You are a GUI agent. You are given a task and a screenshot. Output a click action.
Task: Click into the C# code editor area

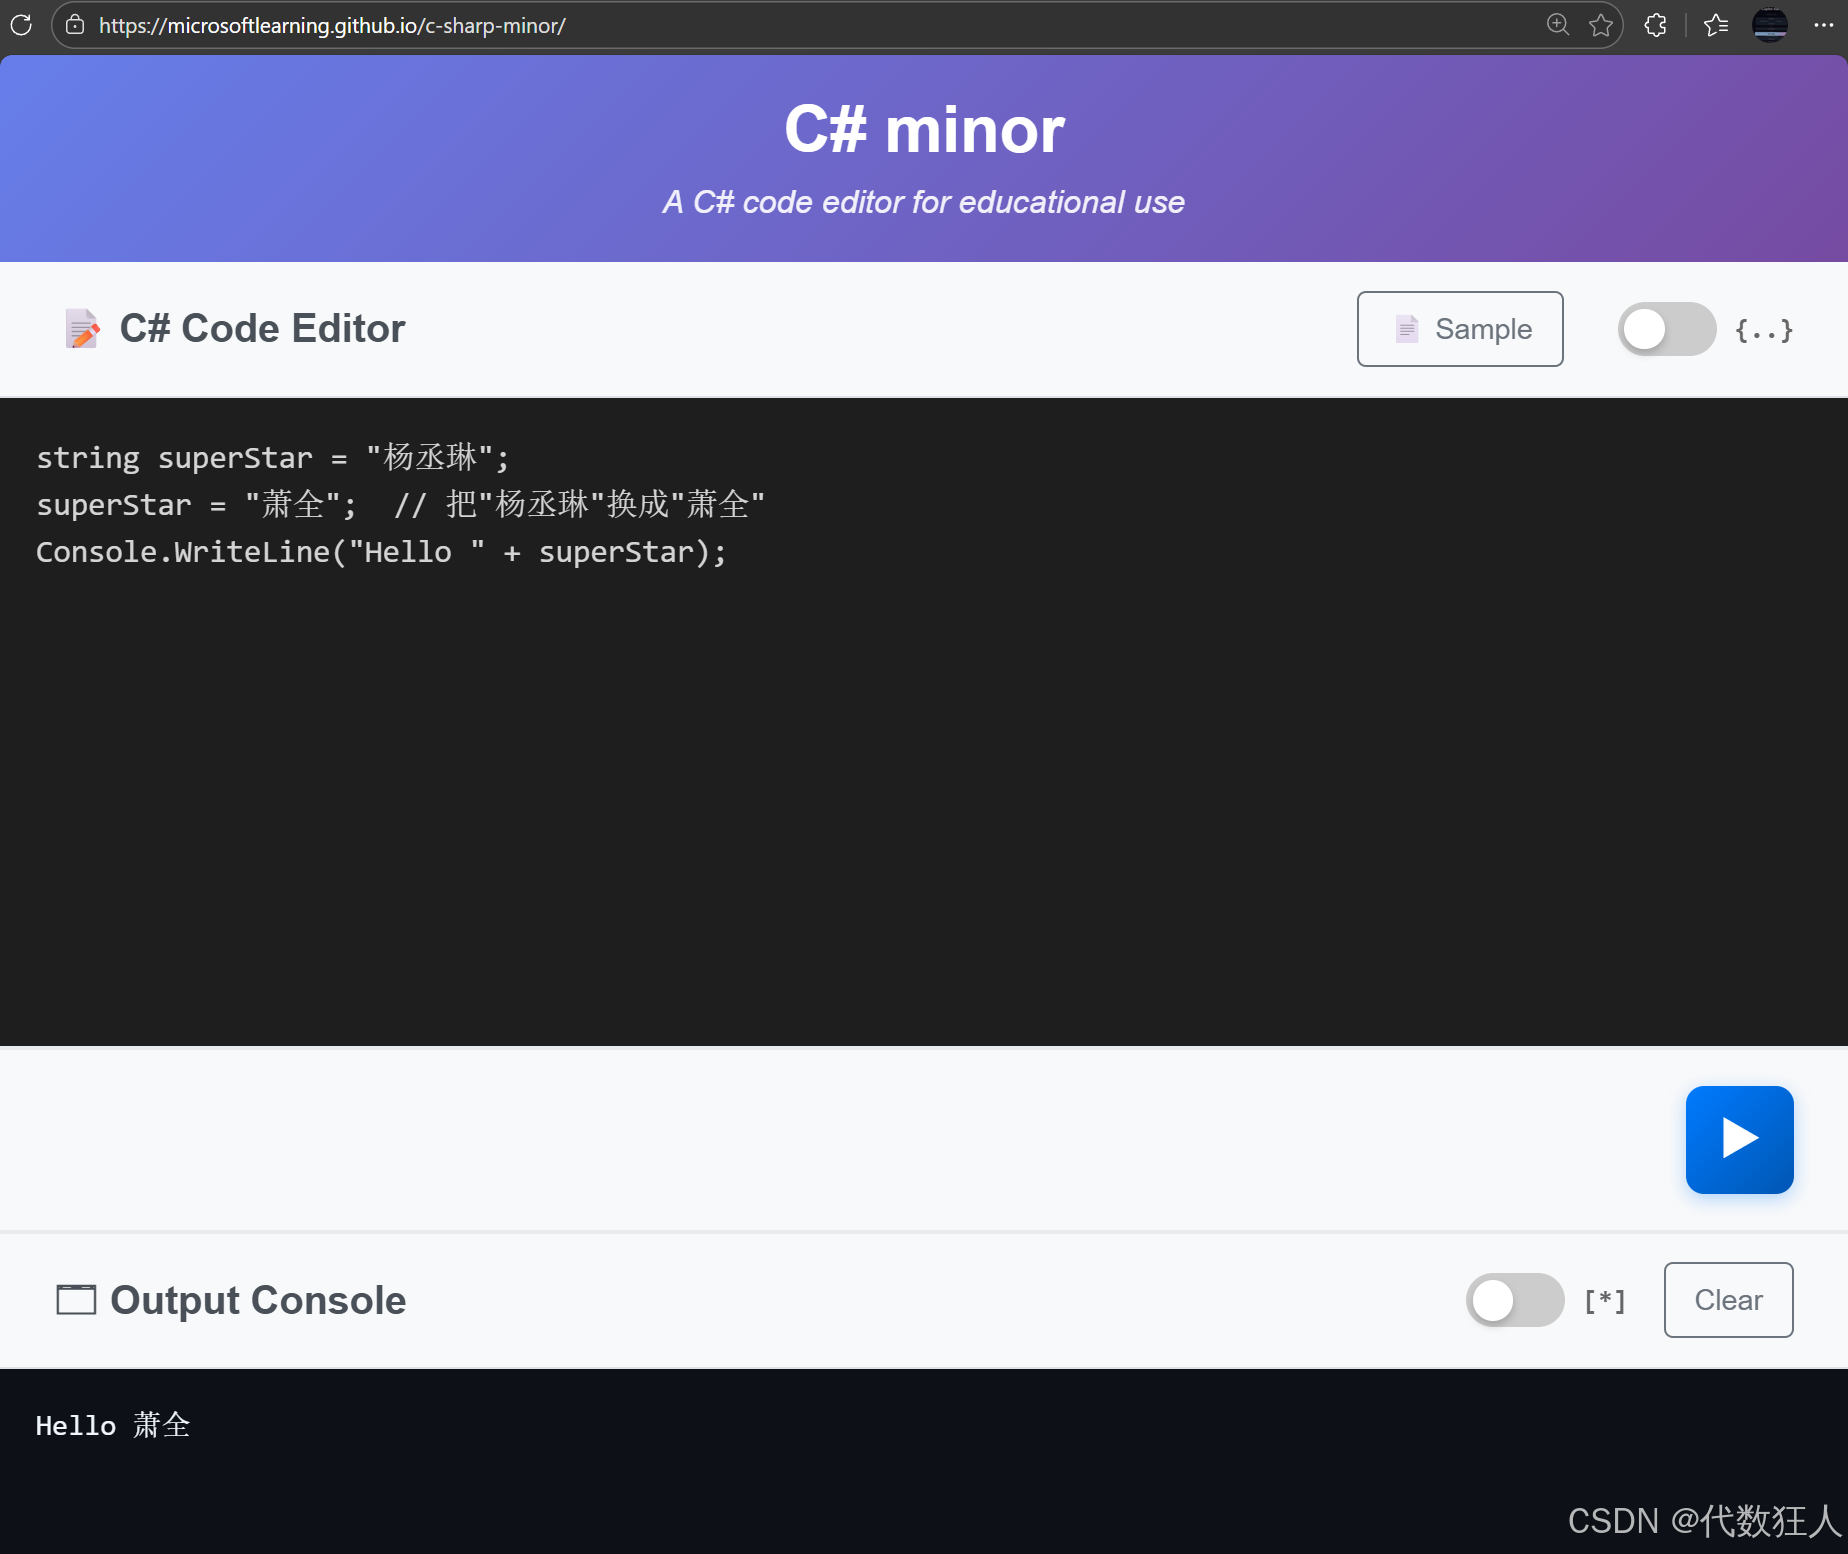pyautogui.click(x=924, y=722)
